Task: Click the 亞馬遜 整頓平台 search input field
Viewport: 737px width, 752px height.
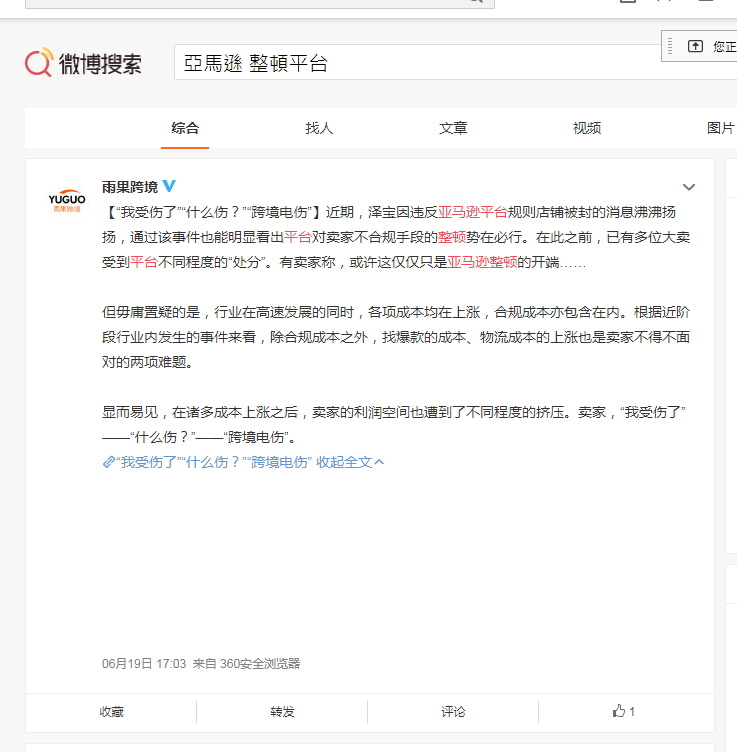Action: pyautogui.click(x=456, y=62)
